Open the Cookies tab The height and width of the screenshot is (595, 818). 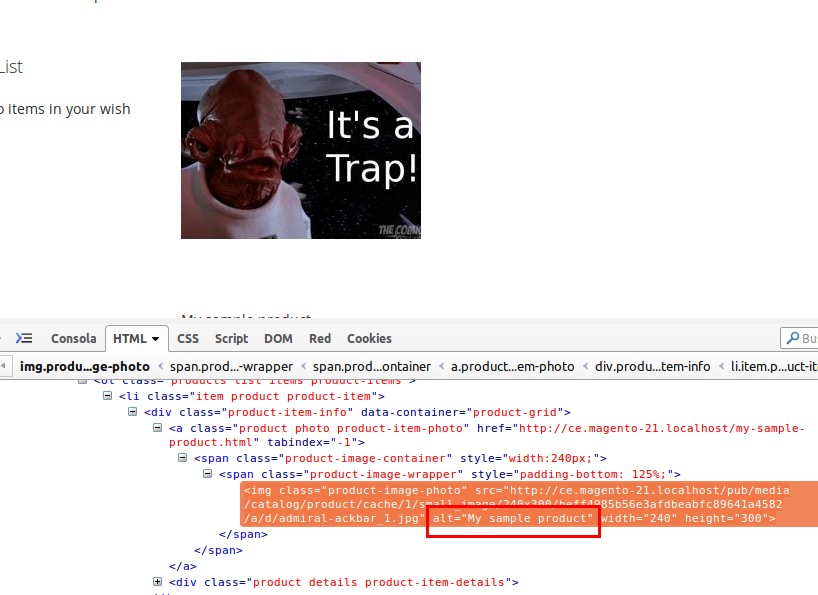(x=368, y=338)
